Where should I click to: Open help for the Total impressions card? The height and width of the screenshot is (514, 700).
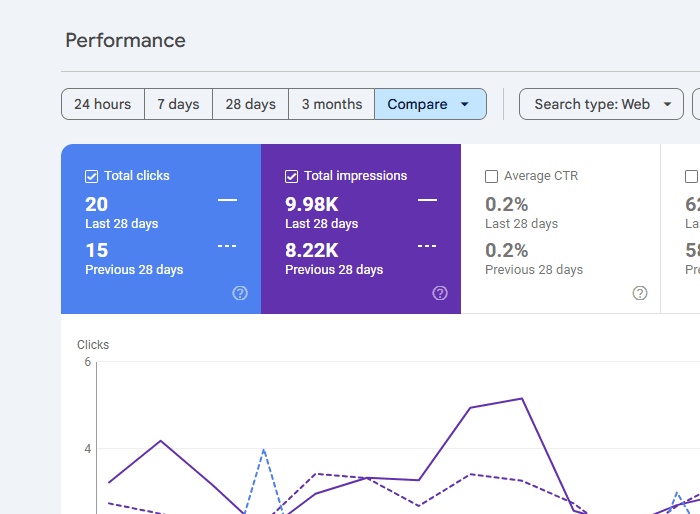click(440, 293)
